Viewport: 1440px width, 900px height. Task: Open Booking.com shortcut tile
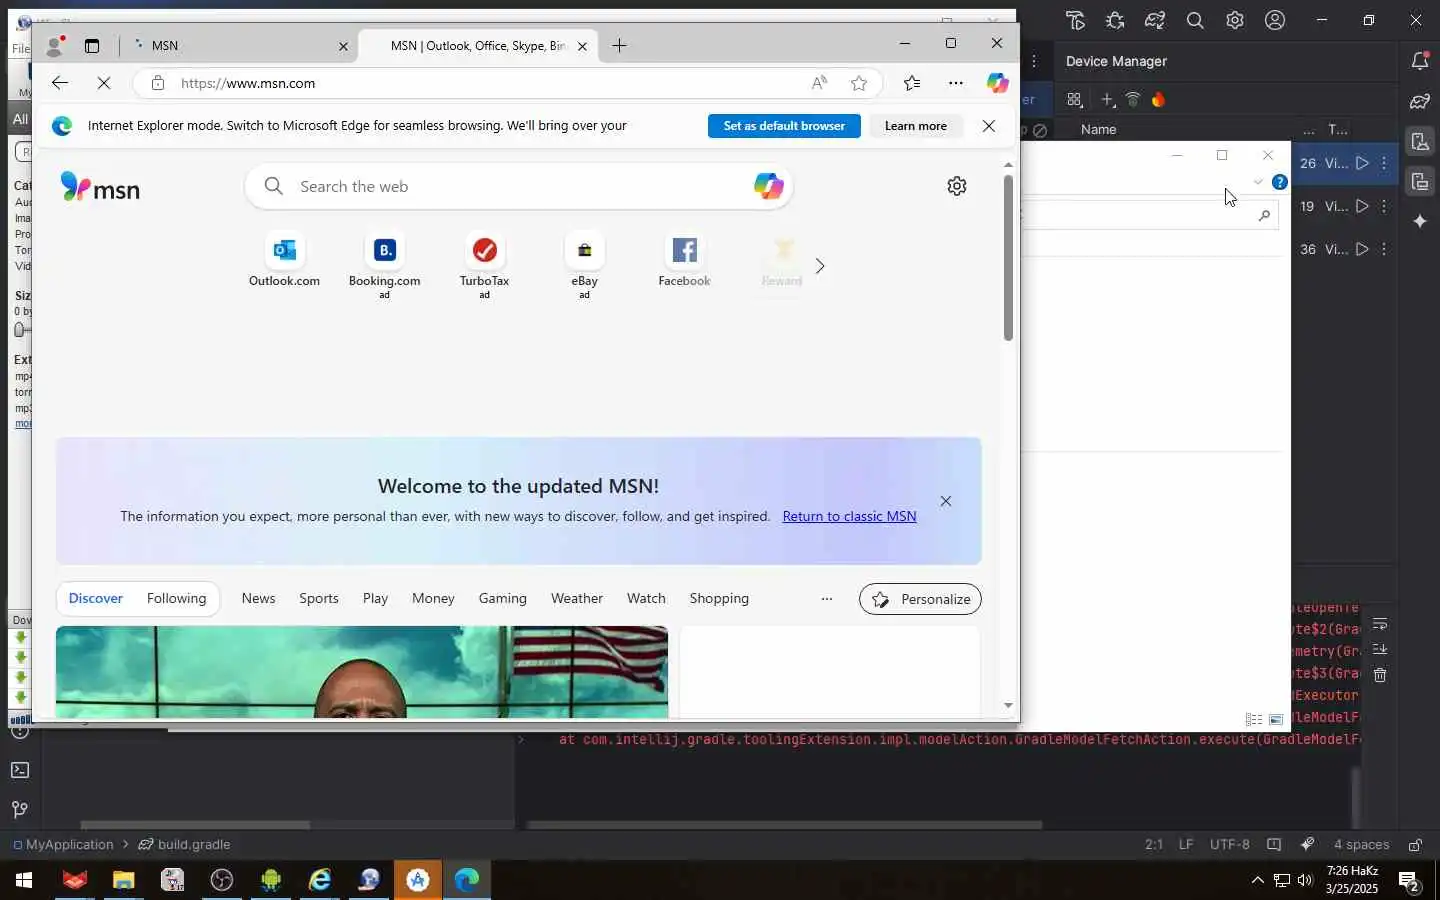385,265
